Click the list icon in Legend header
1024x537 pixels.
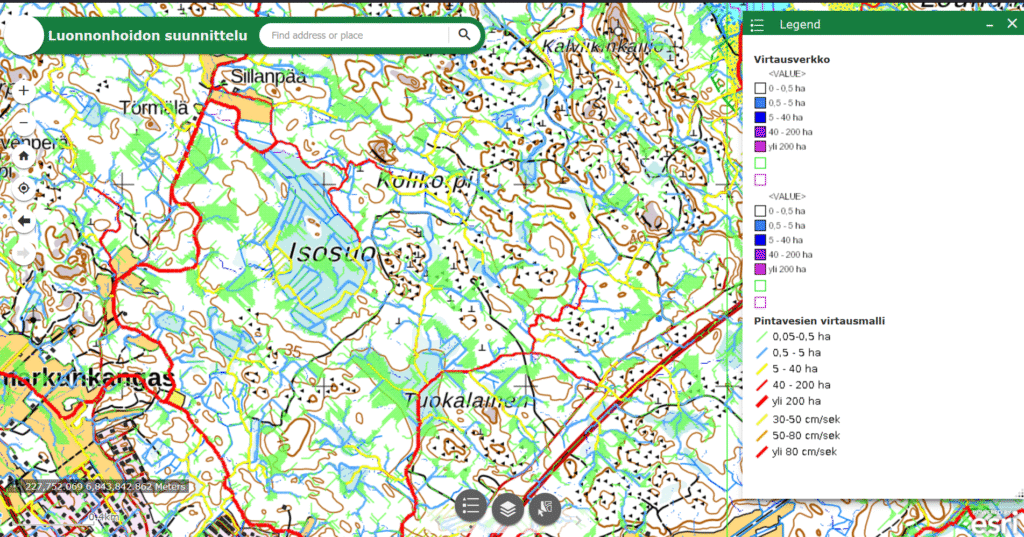pos(758,25)
